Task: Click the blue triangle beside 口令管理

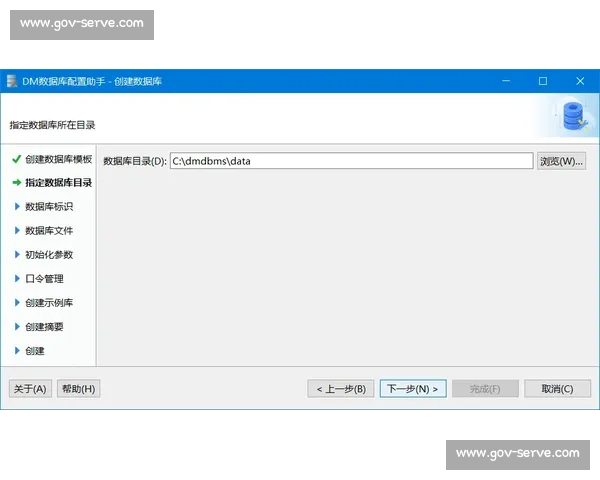Action: point(17,279)
